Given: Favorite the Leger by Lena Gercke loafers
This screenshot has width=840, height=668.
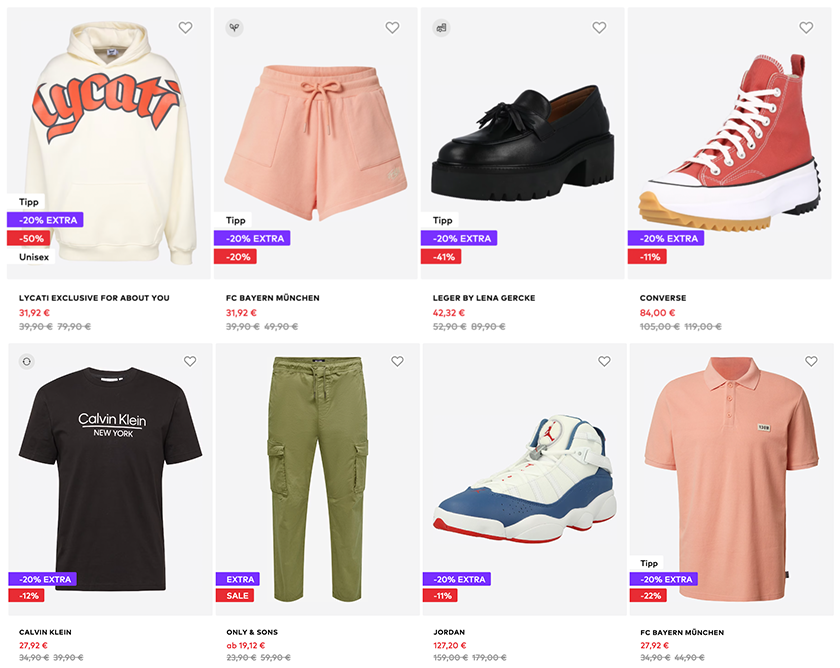Looking at the screenshot, I should pos(599,28).
